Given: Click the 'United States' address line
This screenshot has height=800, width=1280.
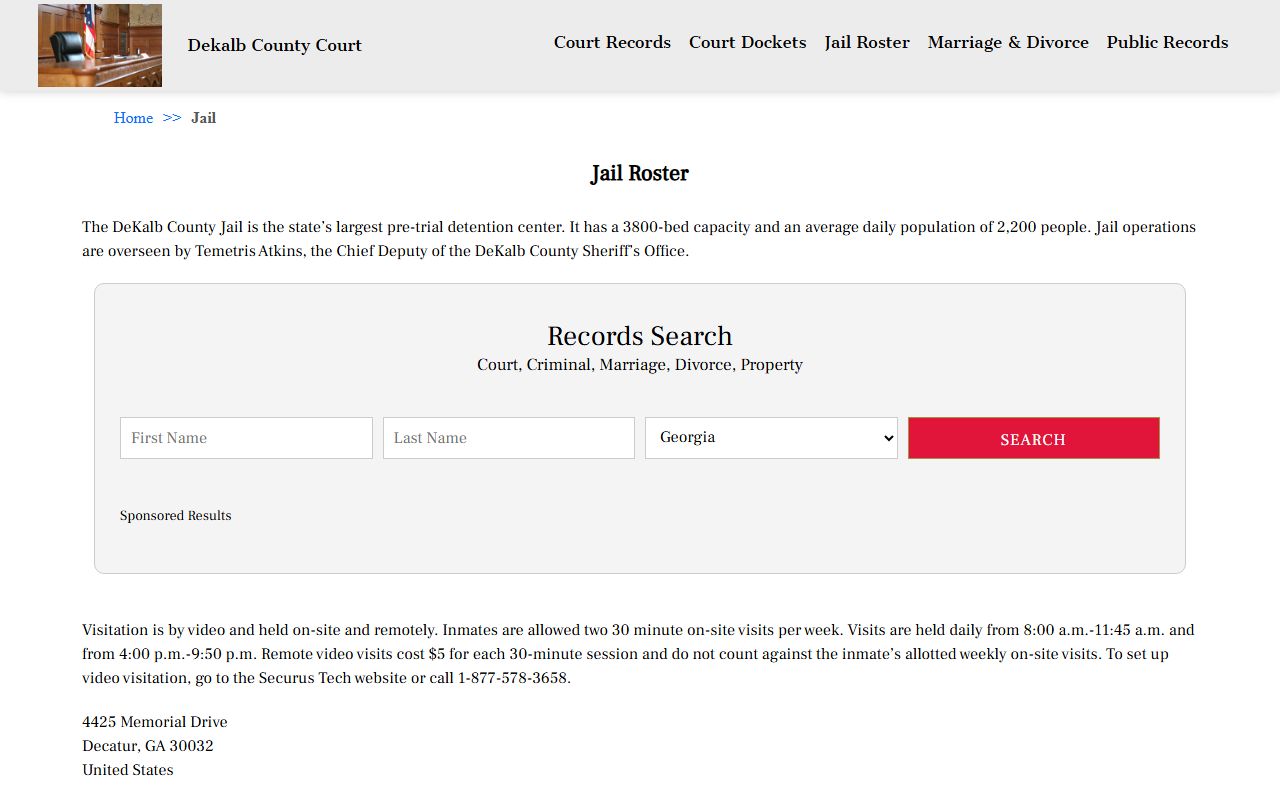Looking at the screenshot, I should (128, 770).
